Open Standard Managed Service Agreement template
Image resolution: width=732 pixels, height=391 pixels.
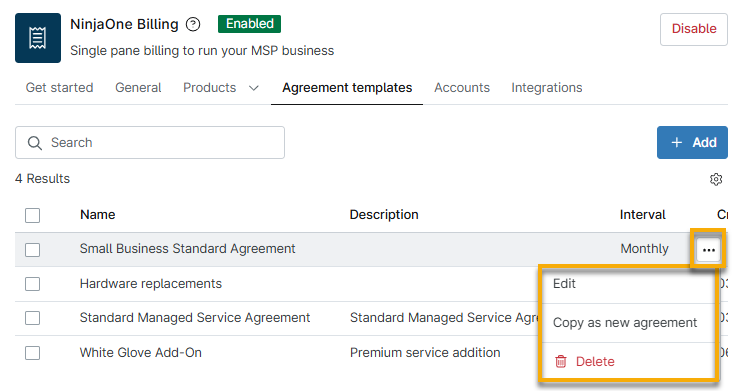click(195, 318)
